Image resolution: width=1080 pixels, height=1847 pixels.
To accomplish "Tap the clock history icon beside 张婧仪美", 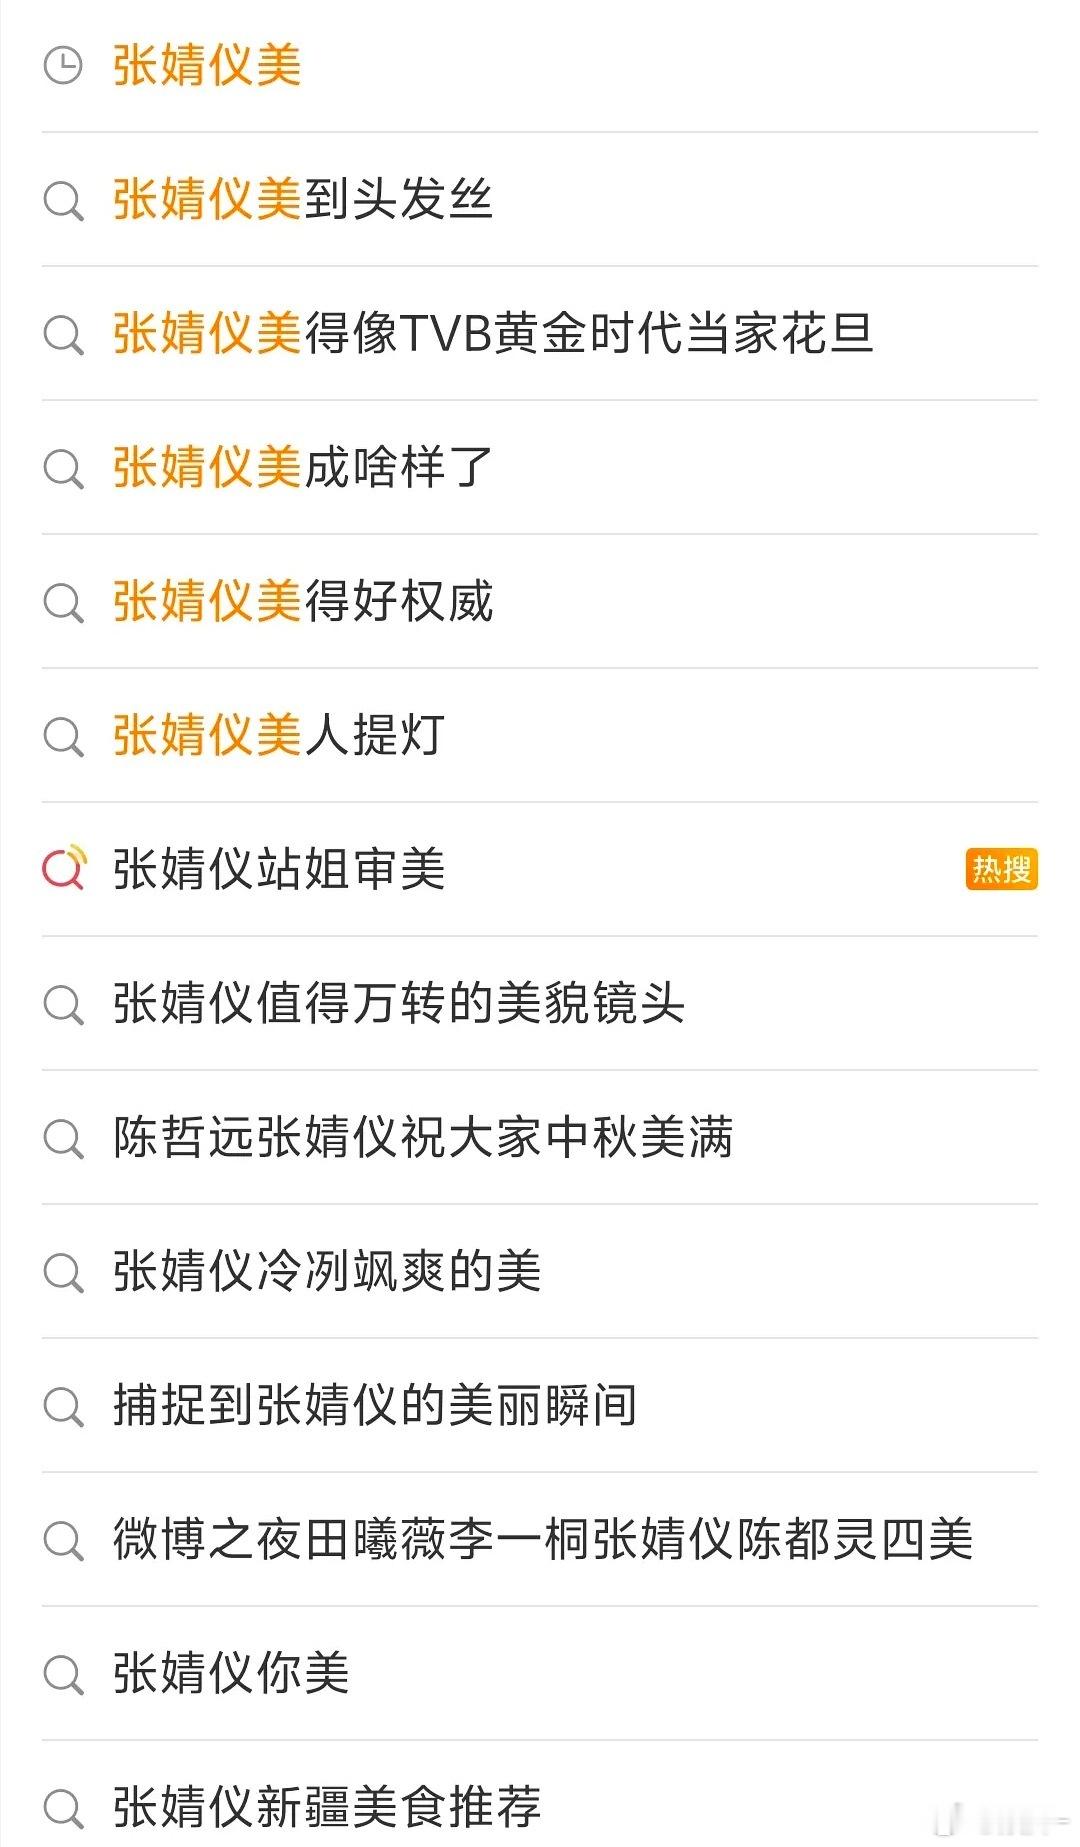I will pos(63,65).
